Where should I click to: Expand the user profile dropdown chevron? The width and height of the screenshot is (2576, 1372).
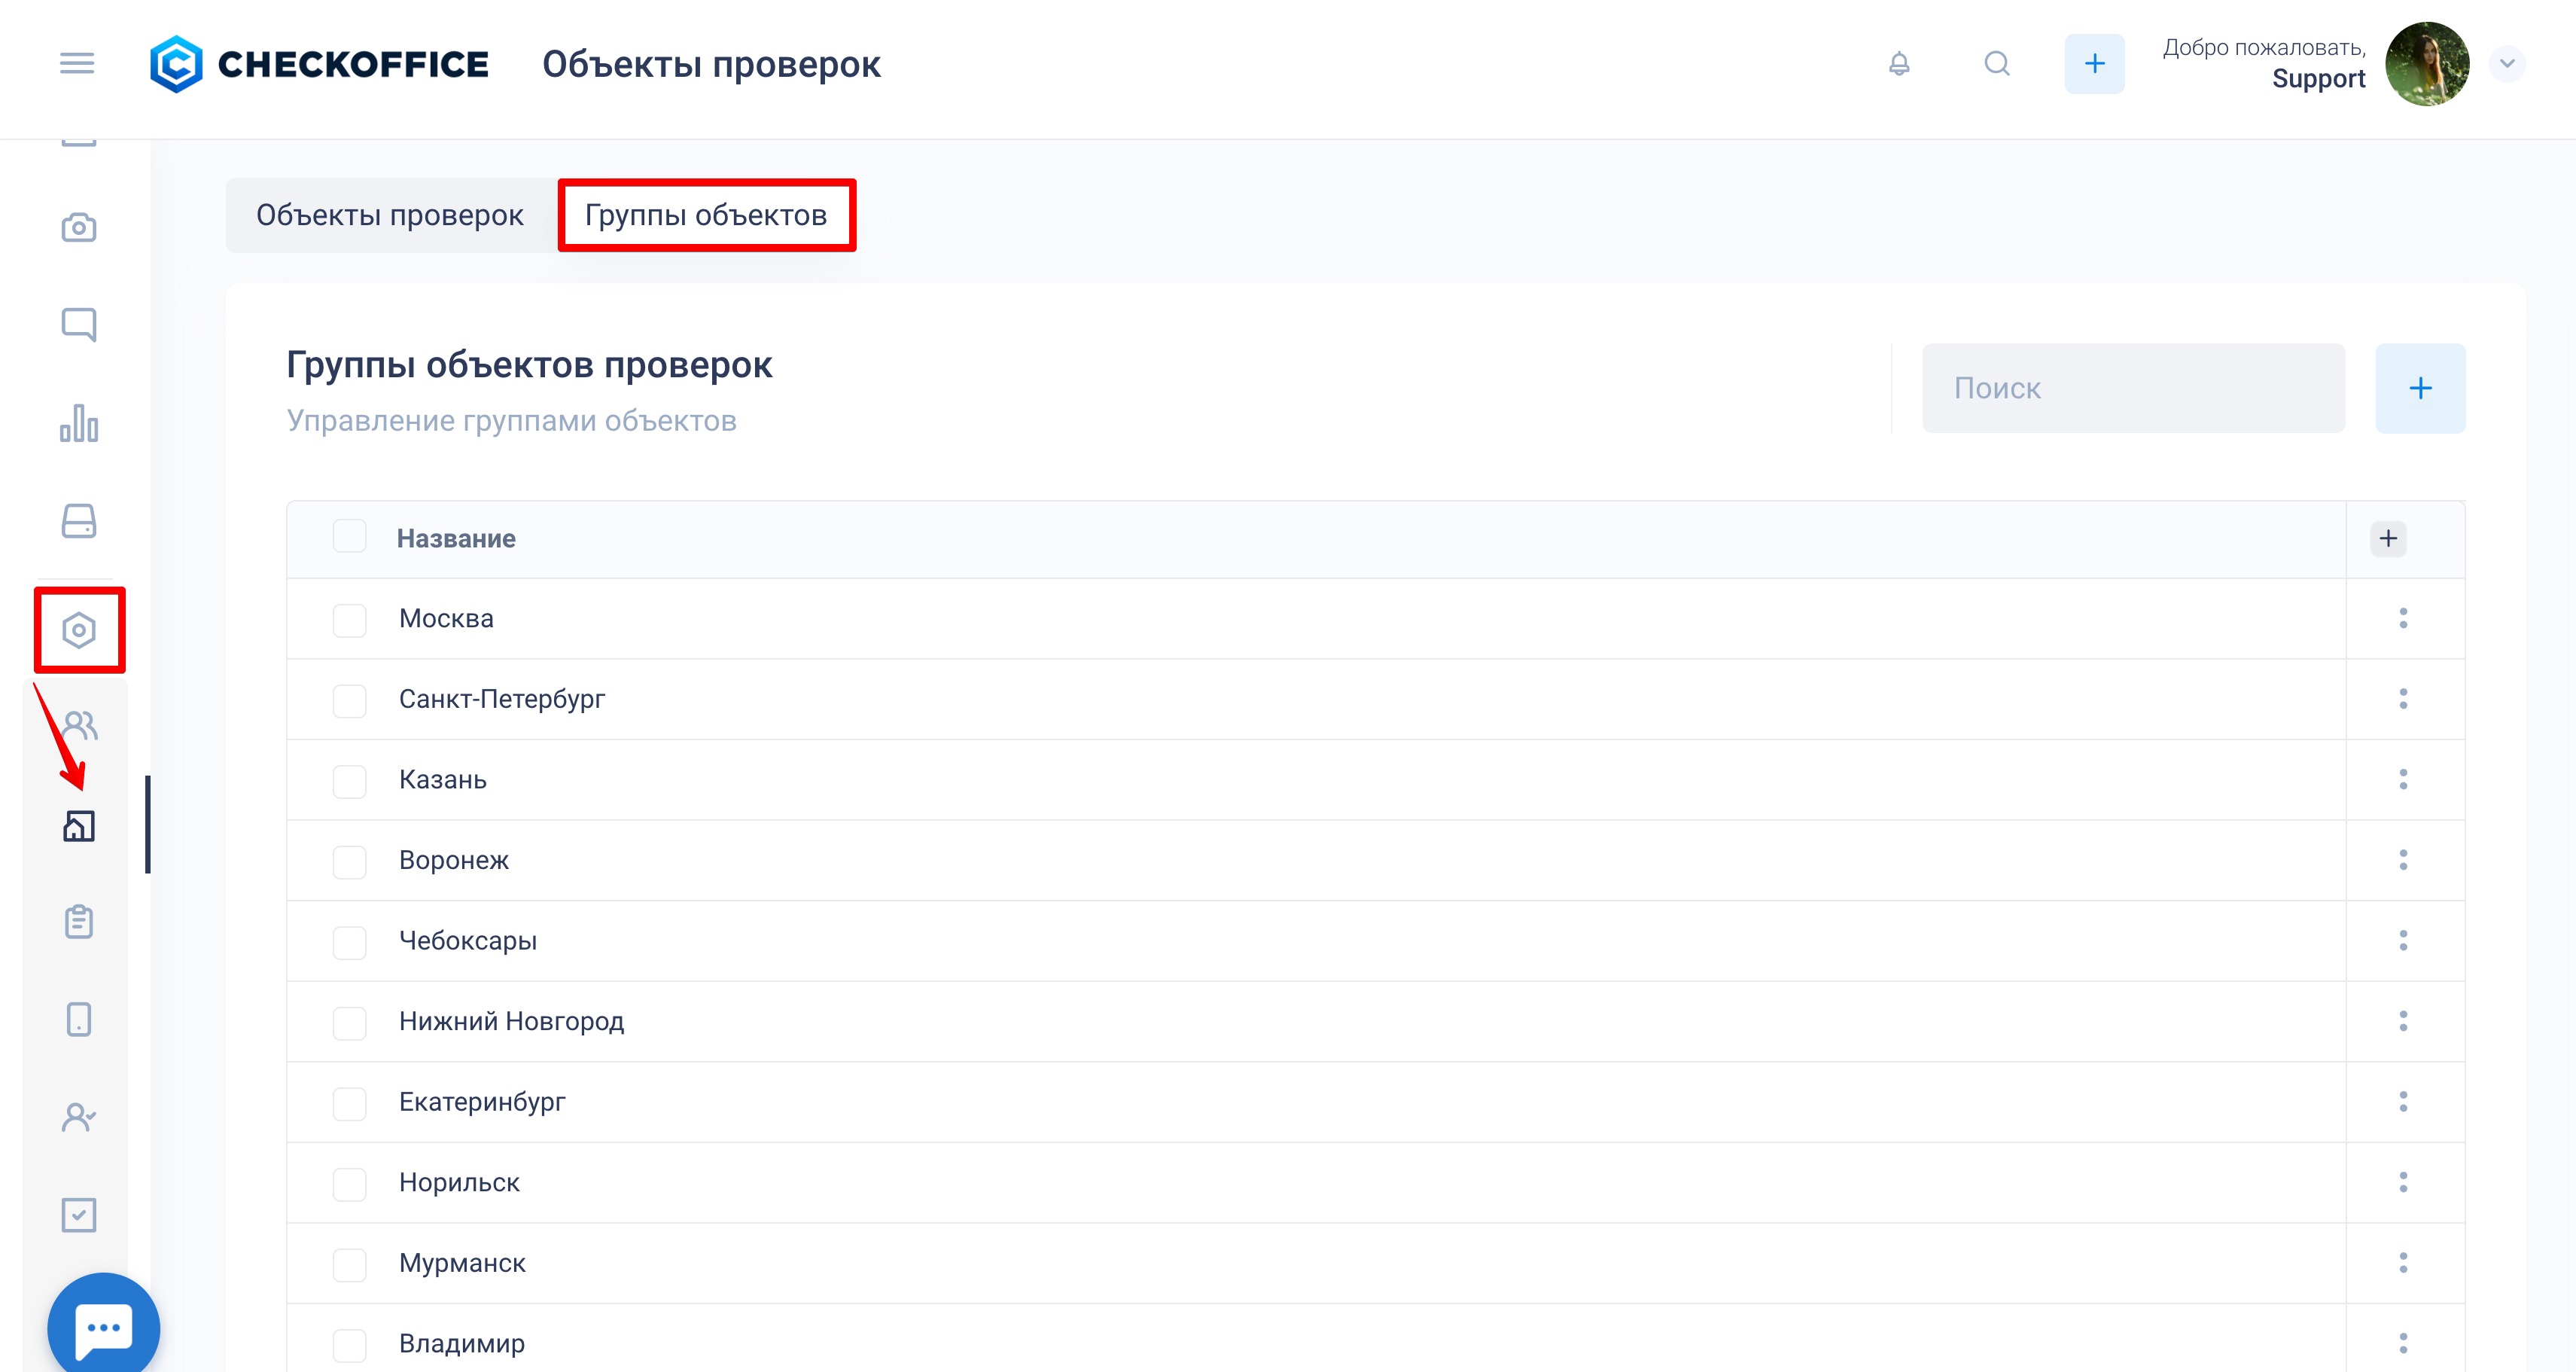click(x=2507, y=64)
